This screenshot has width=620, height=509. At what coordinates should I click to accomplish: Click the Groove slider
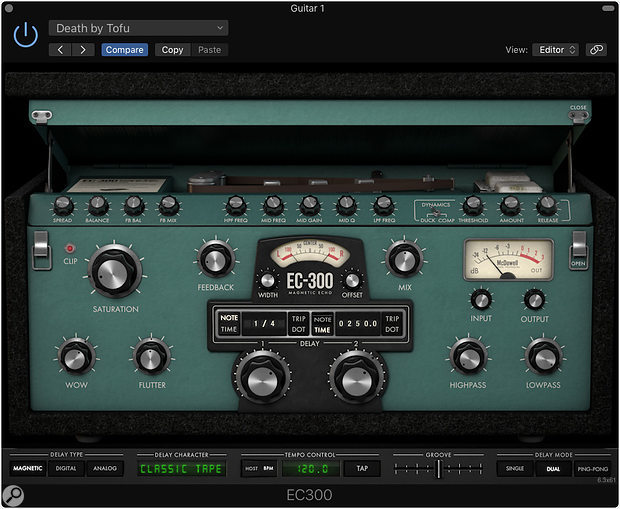pos(437,468)
